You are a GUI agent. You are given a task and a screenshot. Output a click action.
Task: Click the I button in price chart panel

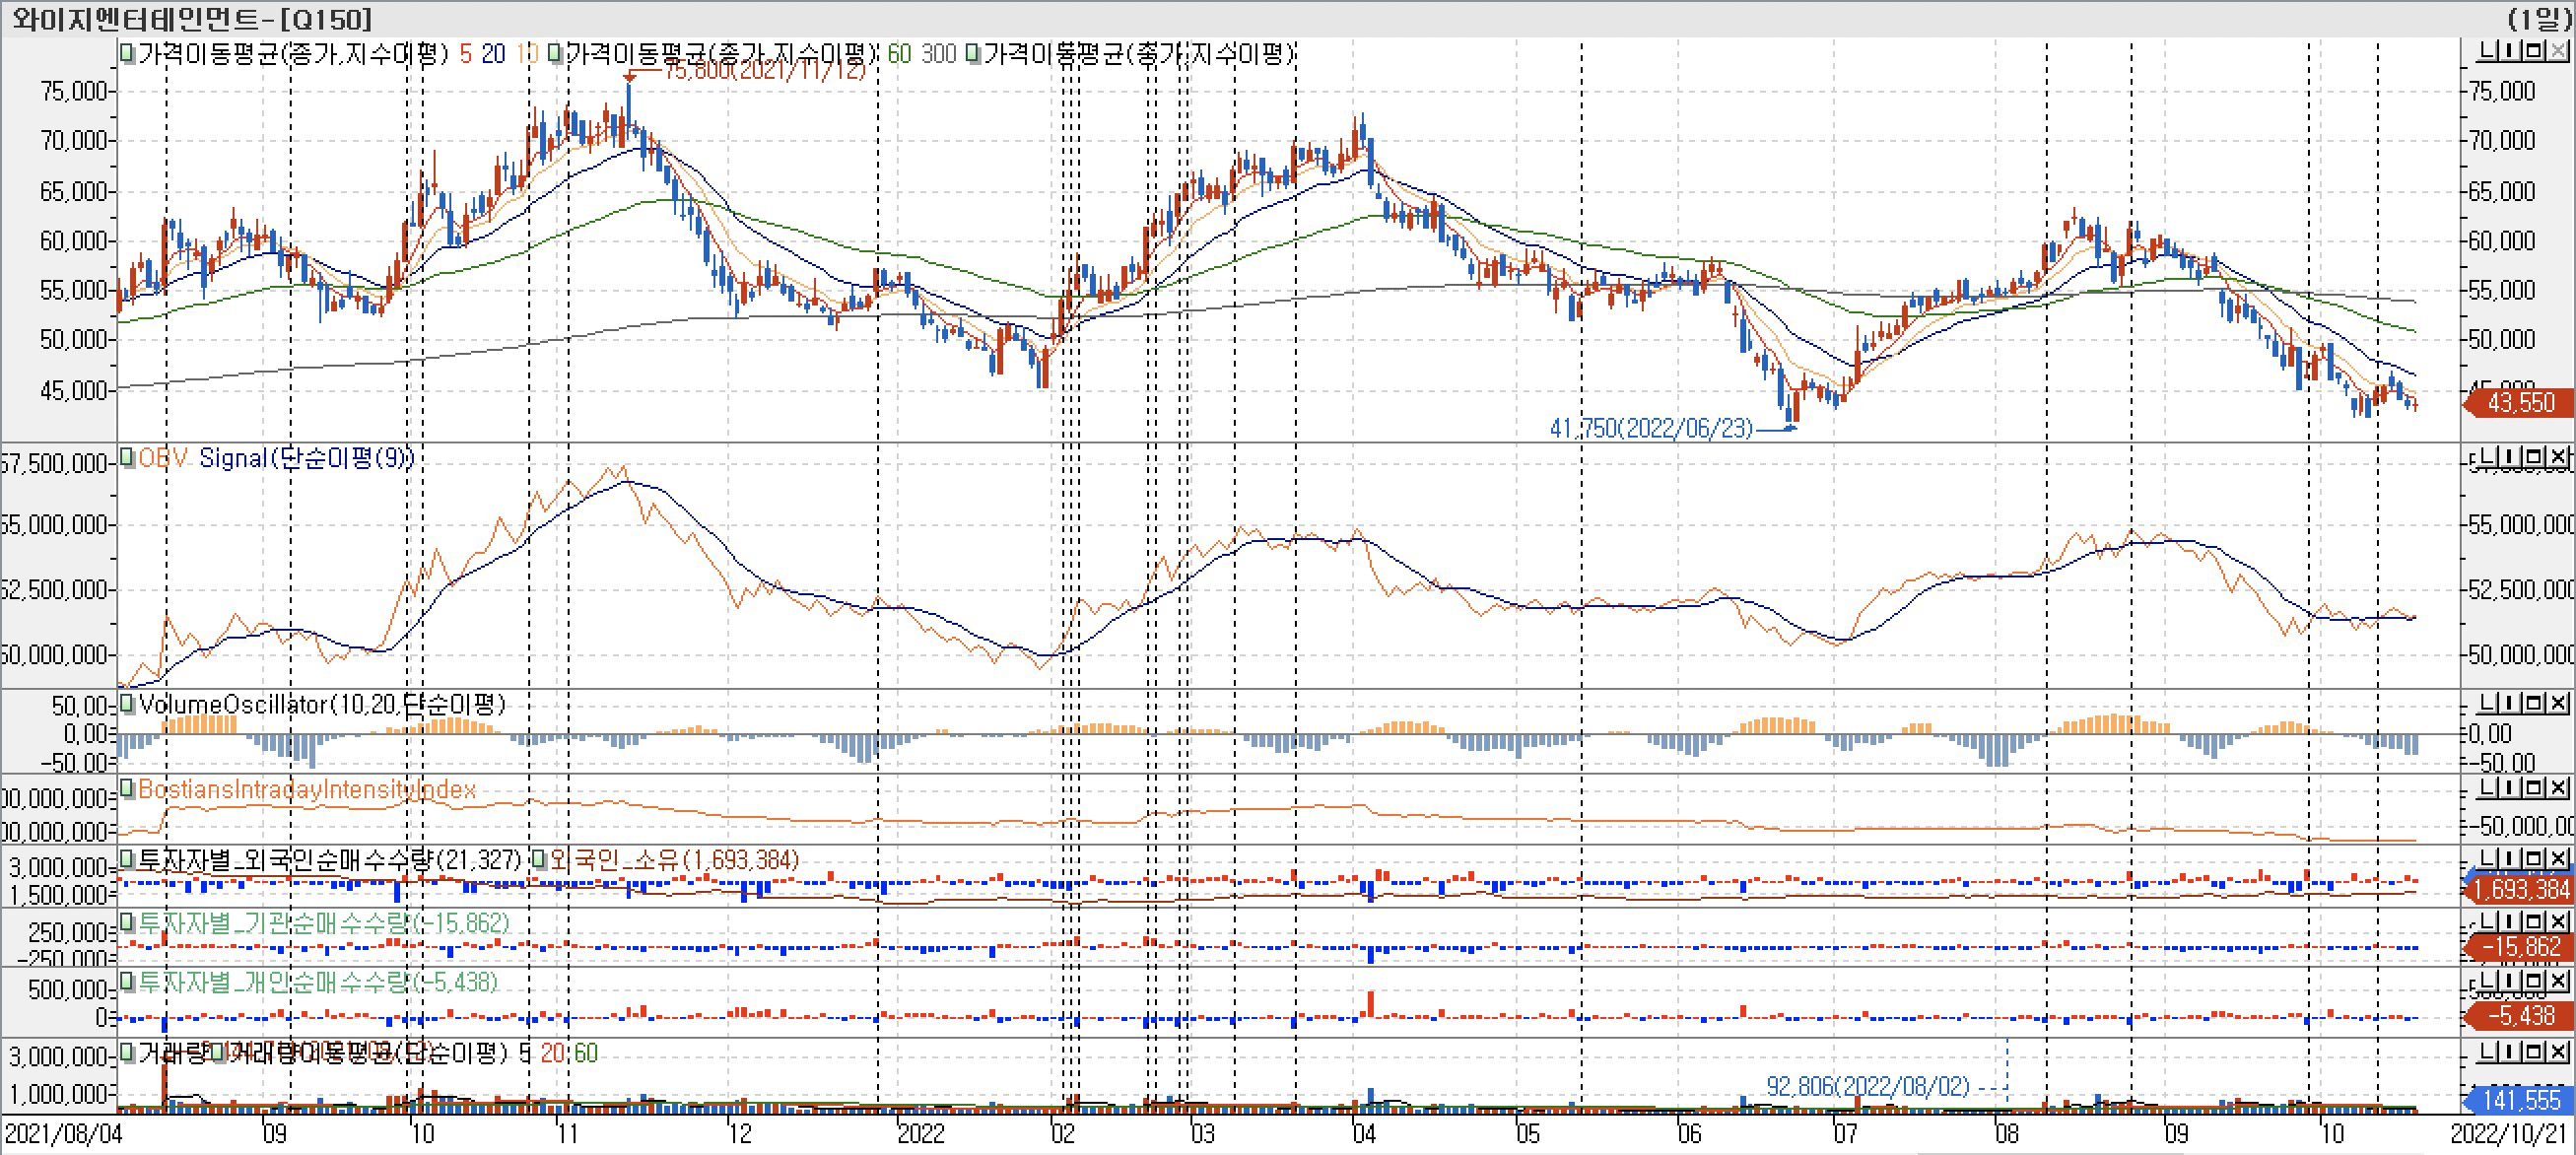pos(2511,51)
